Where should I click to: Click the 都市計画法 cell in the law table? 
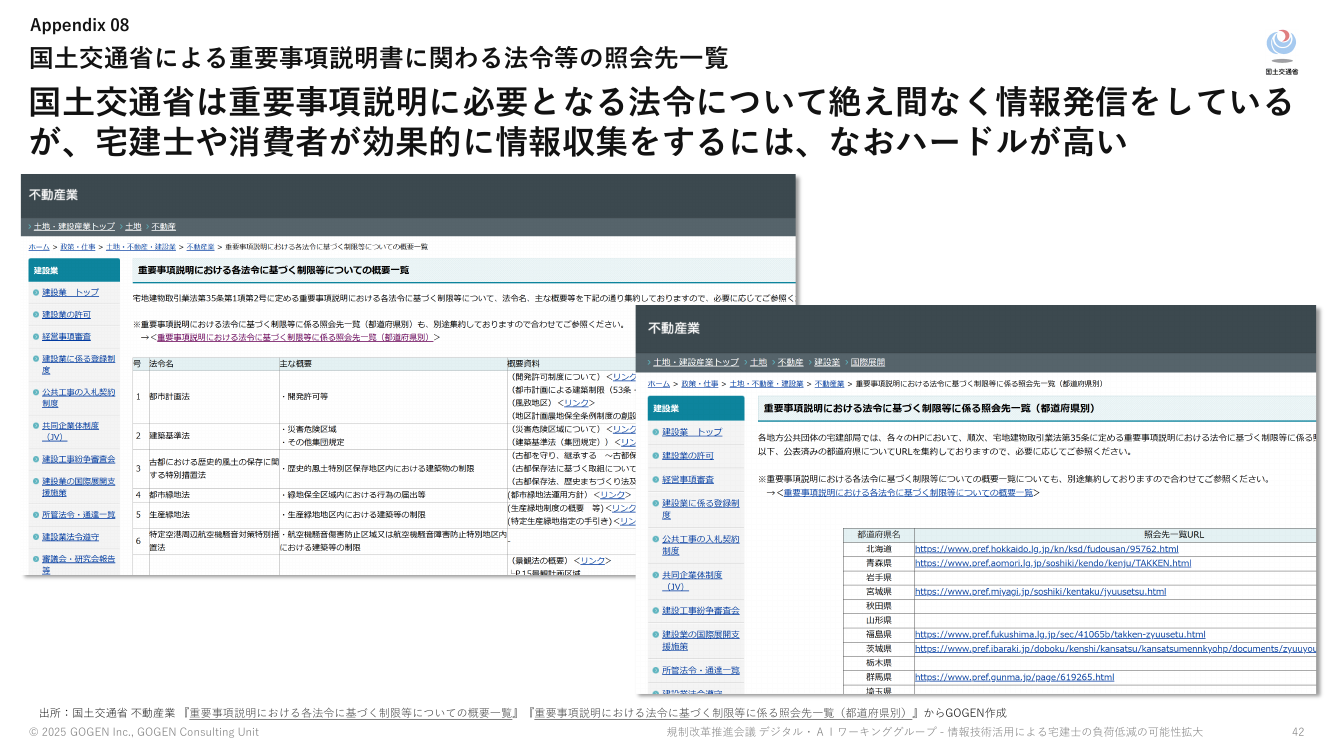click(x=213, y=396)
